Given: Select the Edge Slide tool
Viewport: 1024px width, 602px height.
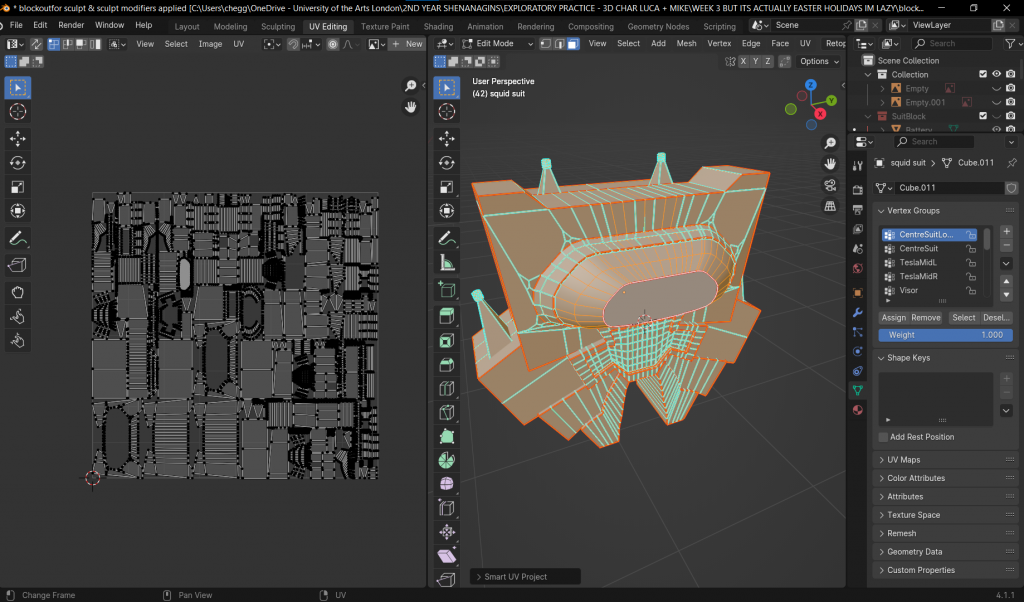Looking at the screenshot, I should point(447,508).
